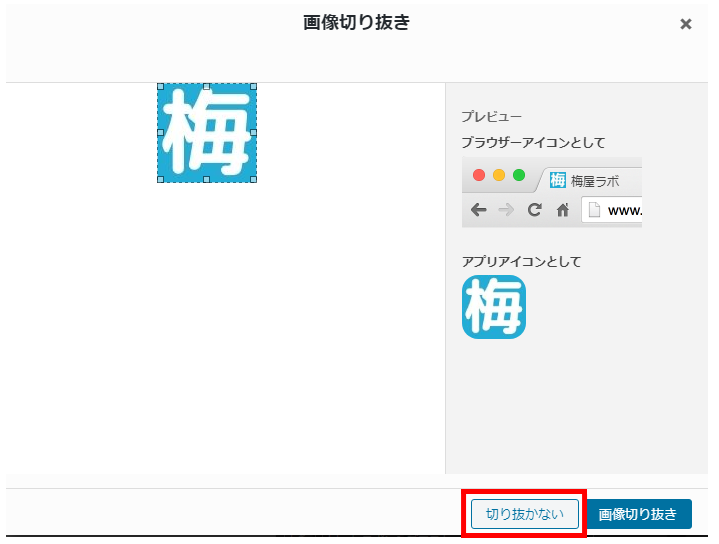The height and width of the screenshot is (544, 719).
Task: Click the app icon preview image
Action: point(494,307)
